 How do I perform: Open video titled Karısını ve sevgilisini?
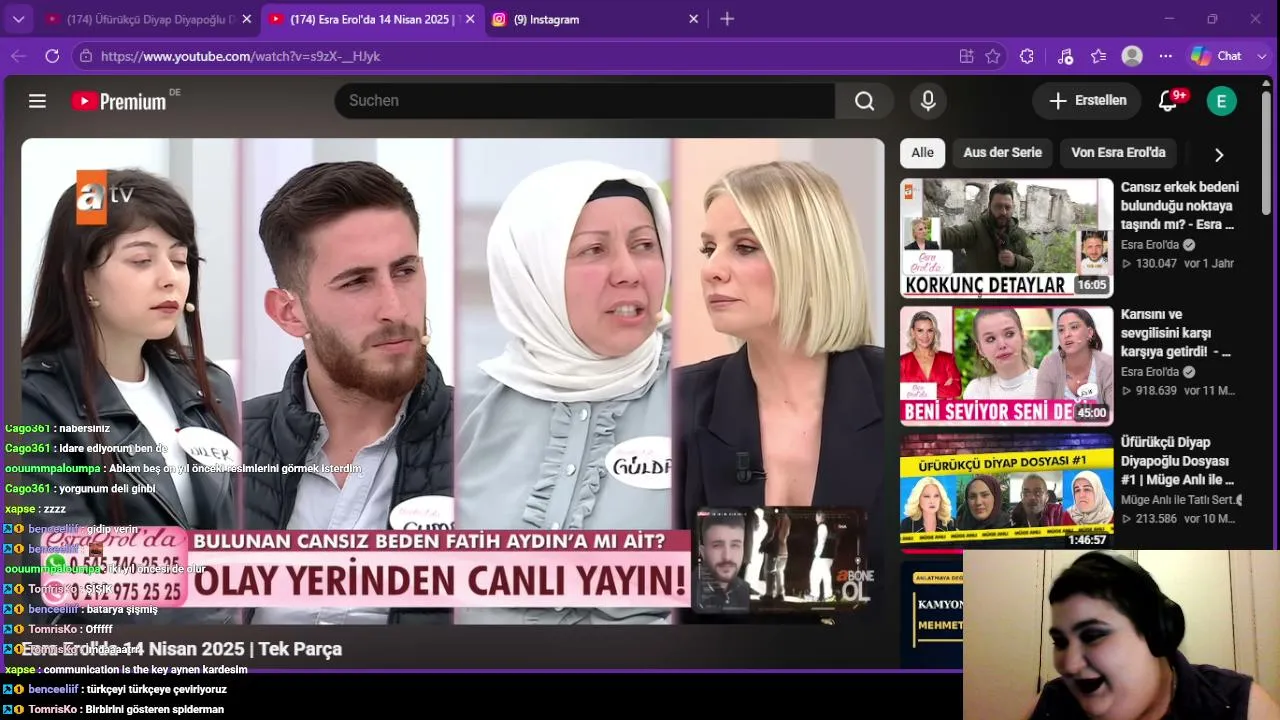(x=1176, y=333)
